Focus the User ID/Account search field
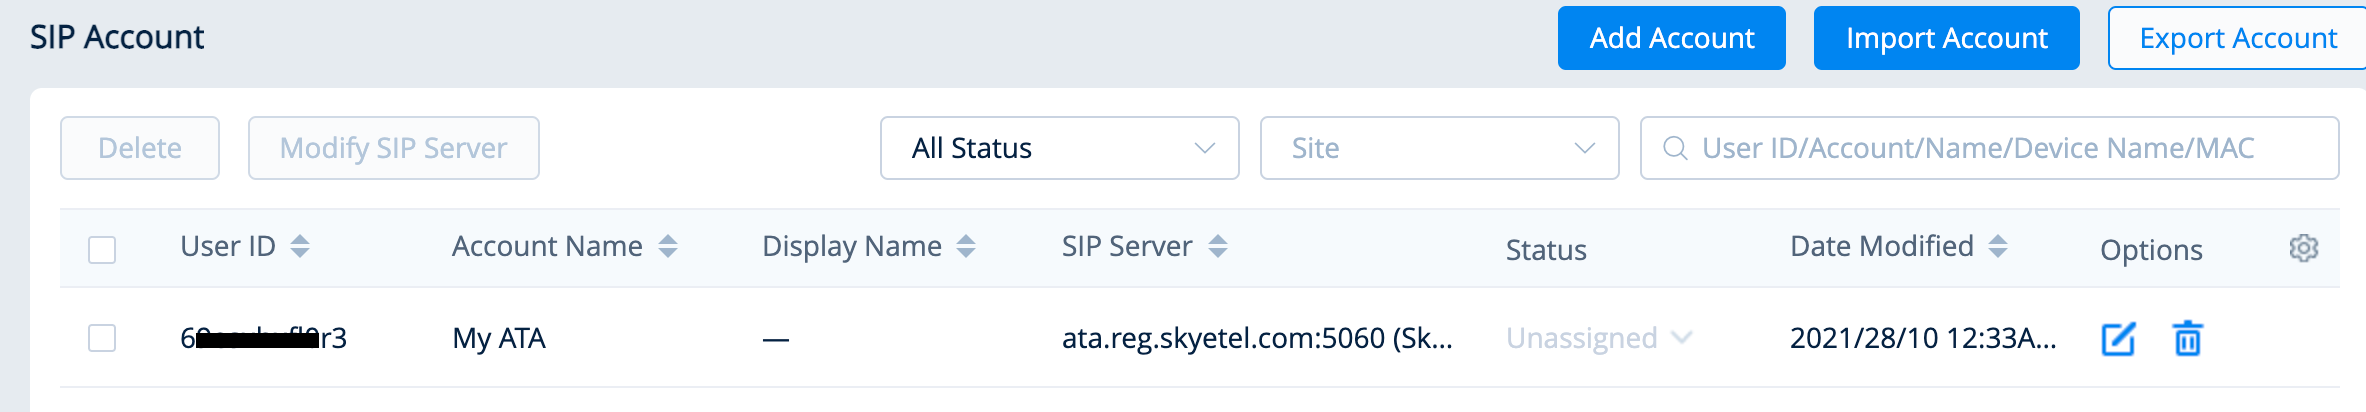2366x412 pixels. pyautogui.click(x=1990, y=148)
